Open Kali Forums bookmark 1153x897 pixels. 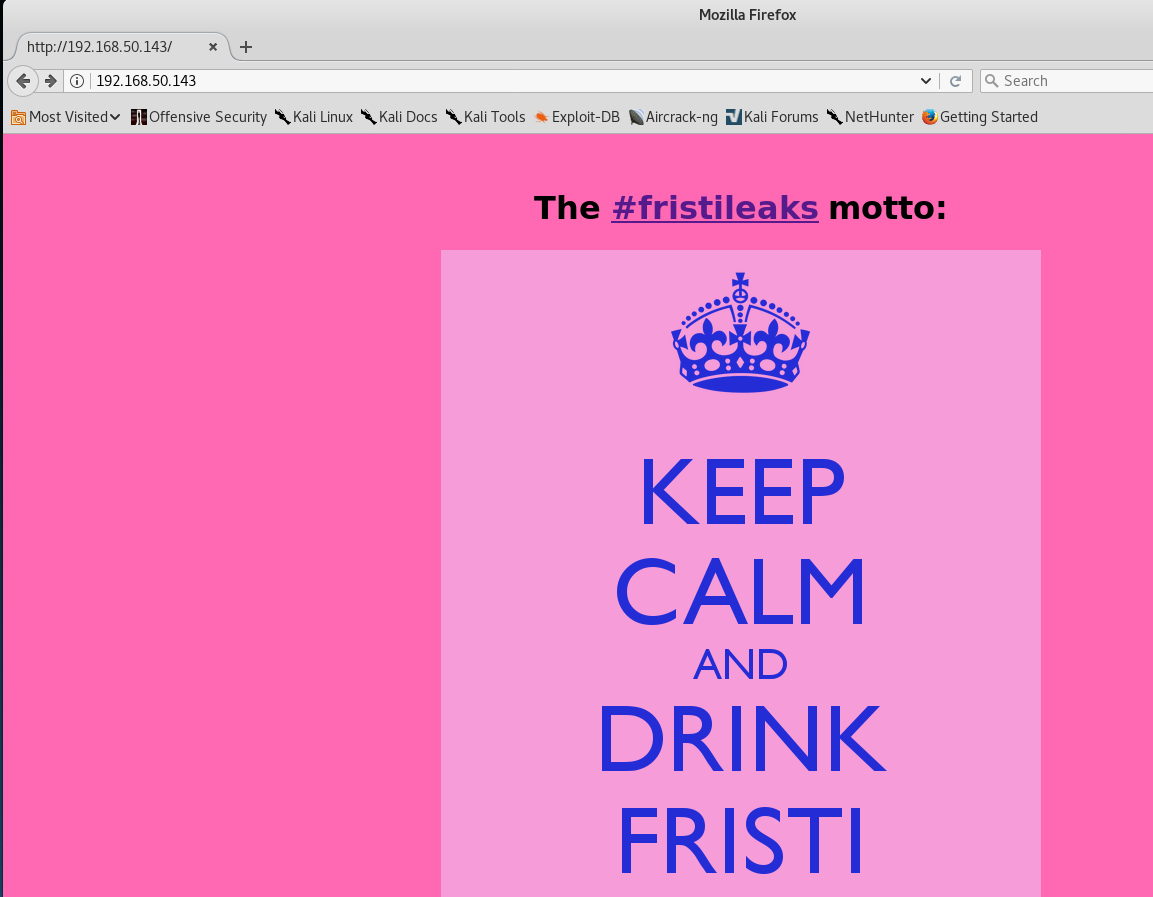(771, 117)
